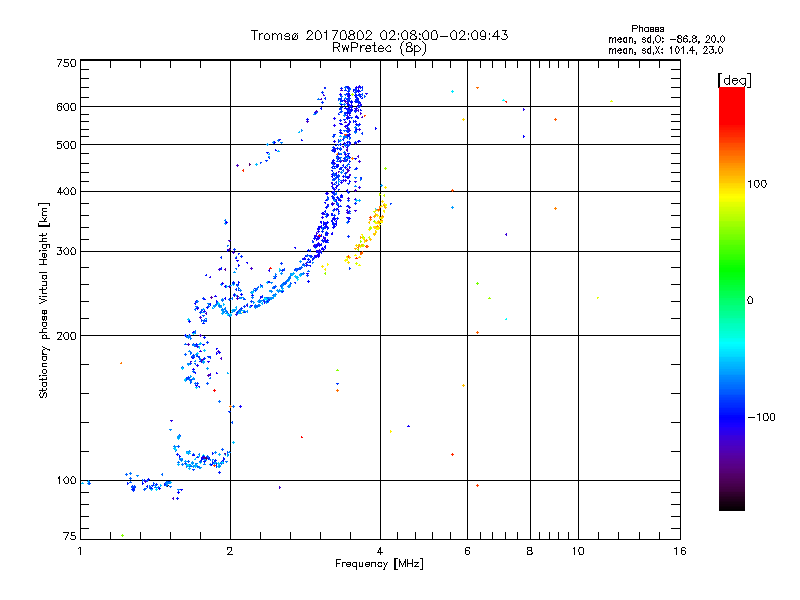
Task: Click the '8' x-axis tick label
Action: [530, 551]
